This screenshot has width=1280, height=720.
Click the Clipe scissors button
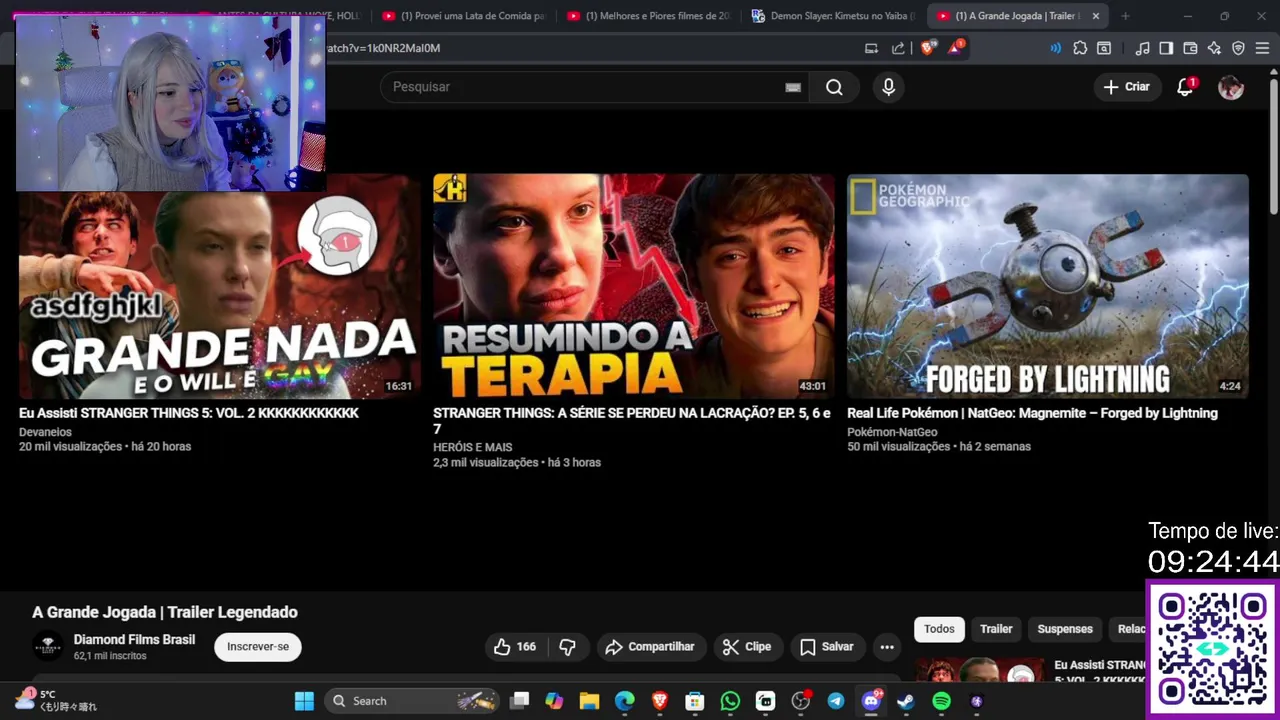click(747, 647)
